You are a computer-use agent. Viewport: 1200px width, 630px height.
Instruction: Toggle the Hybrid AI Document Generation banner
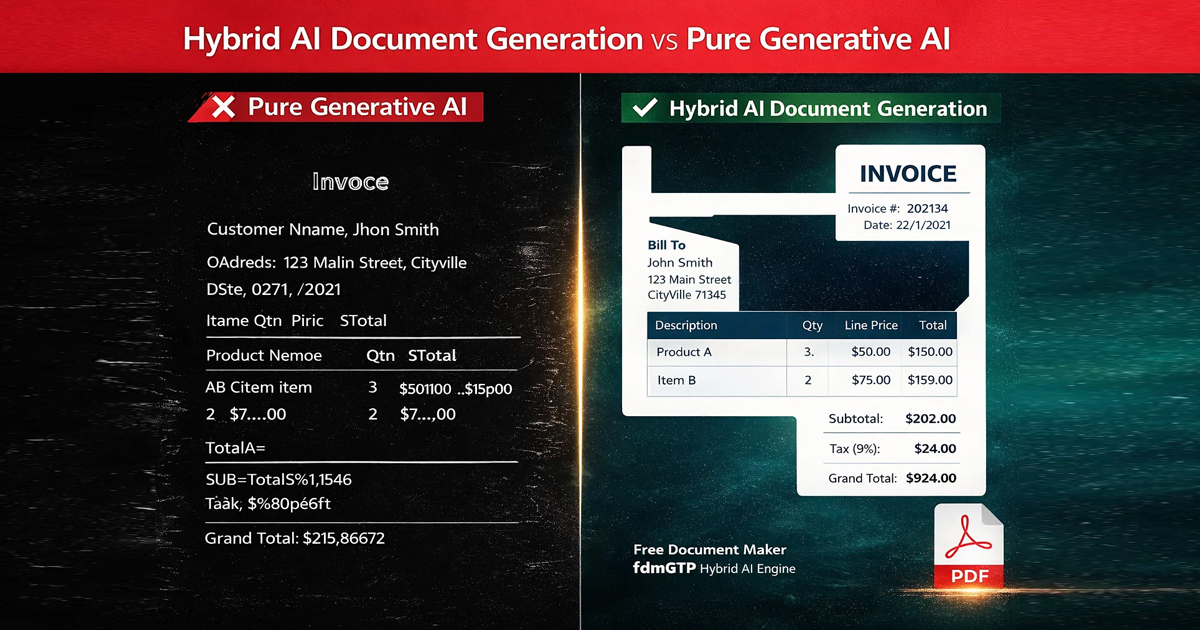[810, 108]
